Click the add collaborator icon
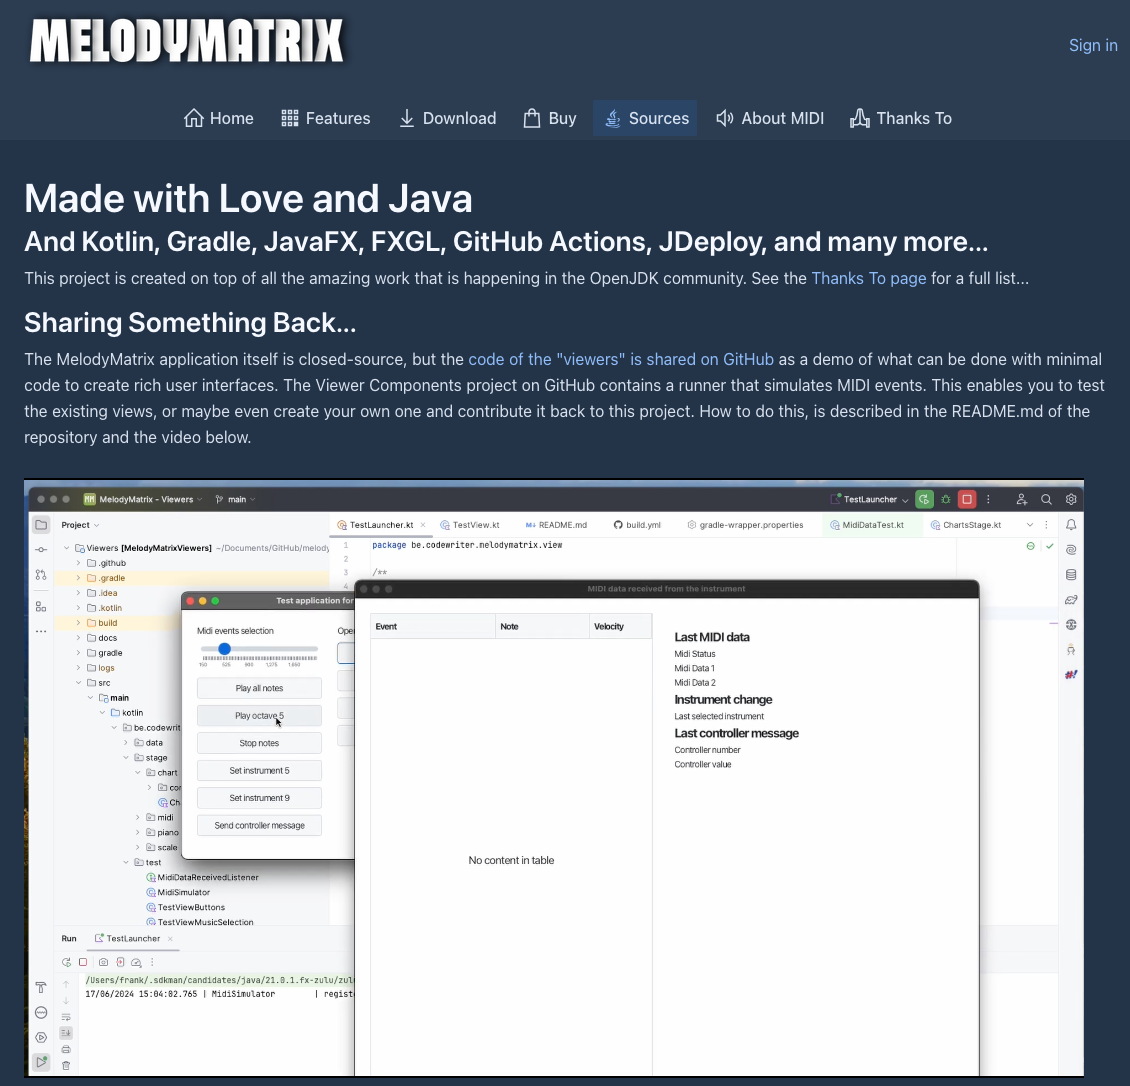This screenshot has width=1130, height=1086. coord(1022,499)
